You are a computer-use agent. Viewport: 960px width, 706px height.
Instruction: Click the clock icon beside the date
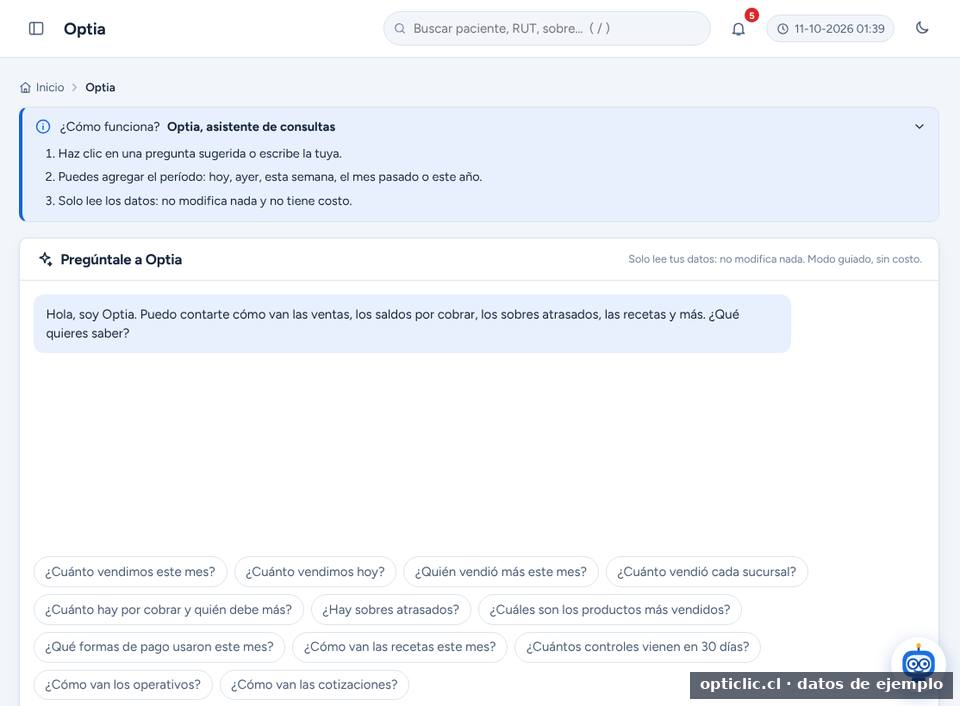[782, 29]
